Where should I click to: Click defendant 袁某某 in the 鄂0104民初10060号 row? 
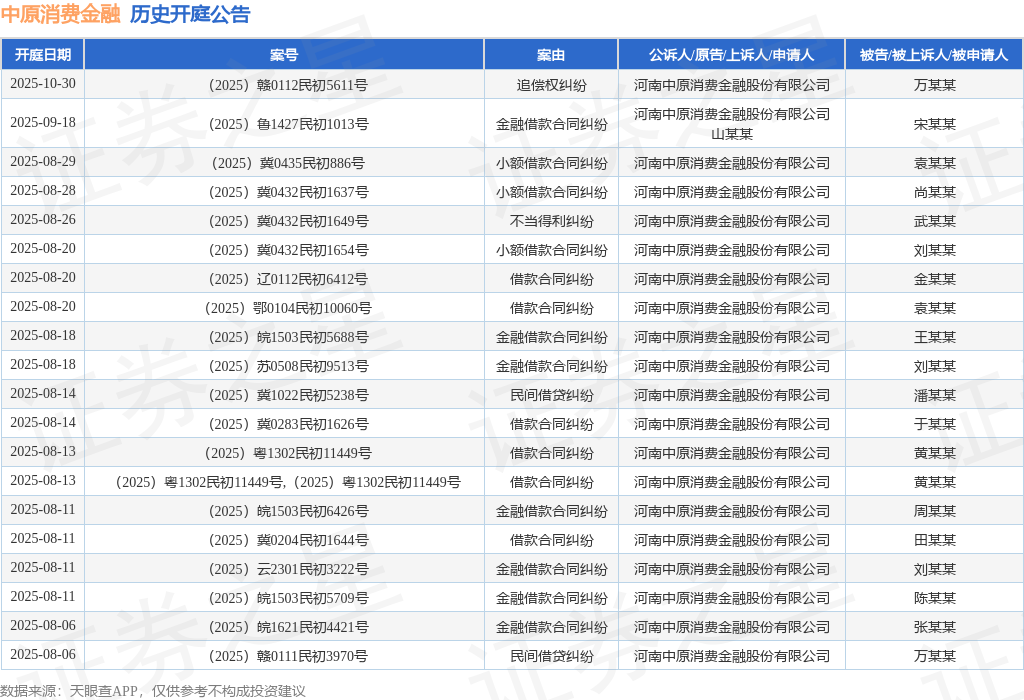(935, 308)
